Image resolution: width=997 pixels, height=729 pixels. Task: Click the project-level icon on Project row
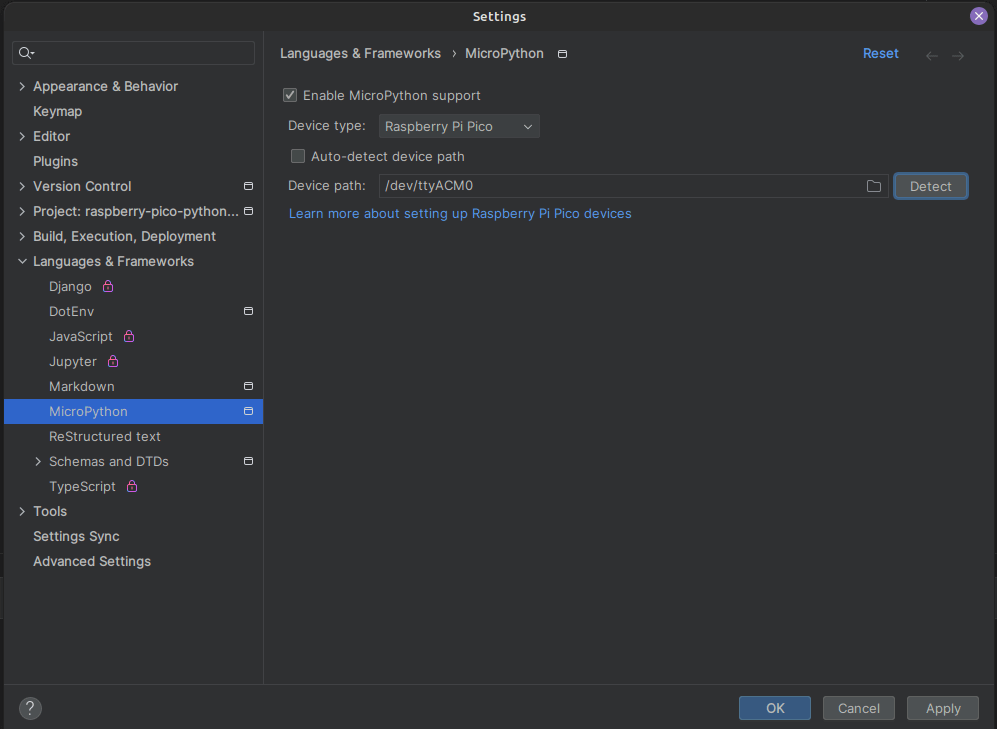[x=249, y=211]
